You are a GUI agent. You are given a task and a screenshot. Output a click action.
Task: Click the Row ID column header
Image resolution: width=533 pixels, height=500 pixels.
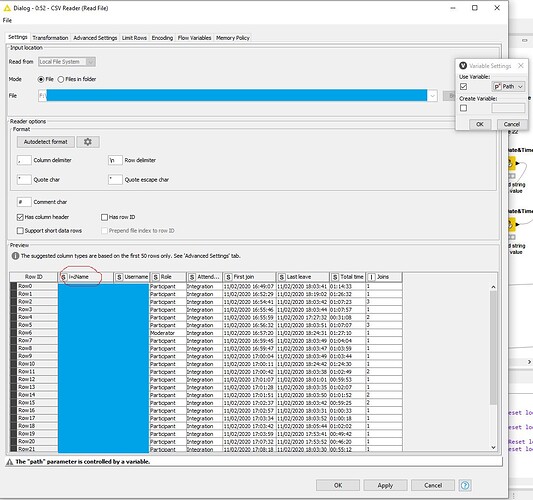point(34,277)
